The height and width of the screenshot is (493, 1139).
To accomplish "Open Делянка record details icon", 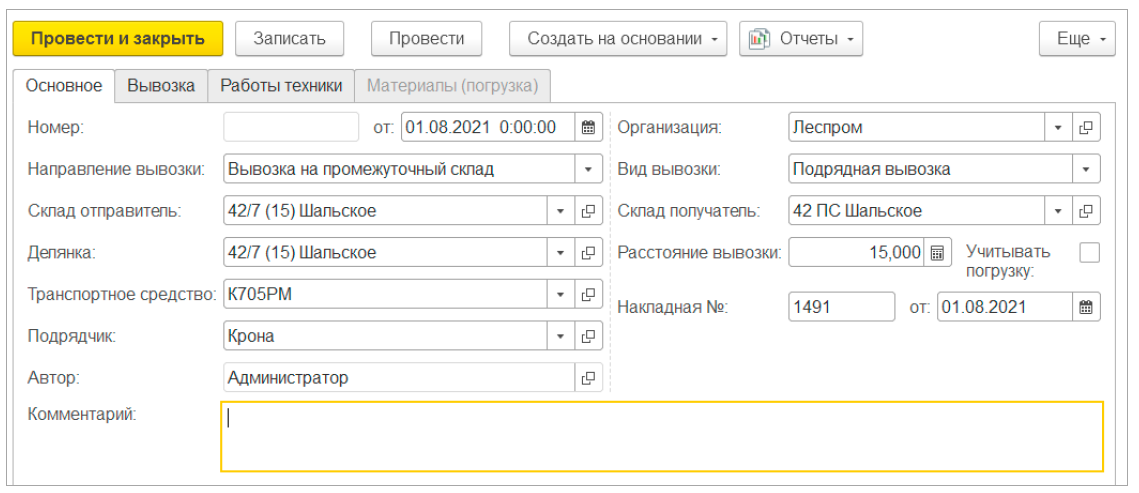I will pos(588,253).
